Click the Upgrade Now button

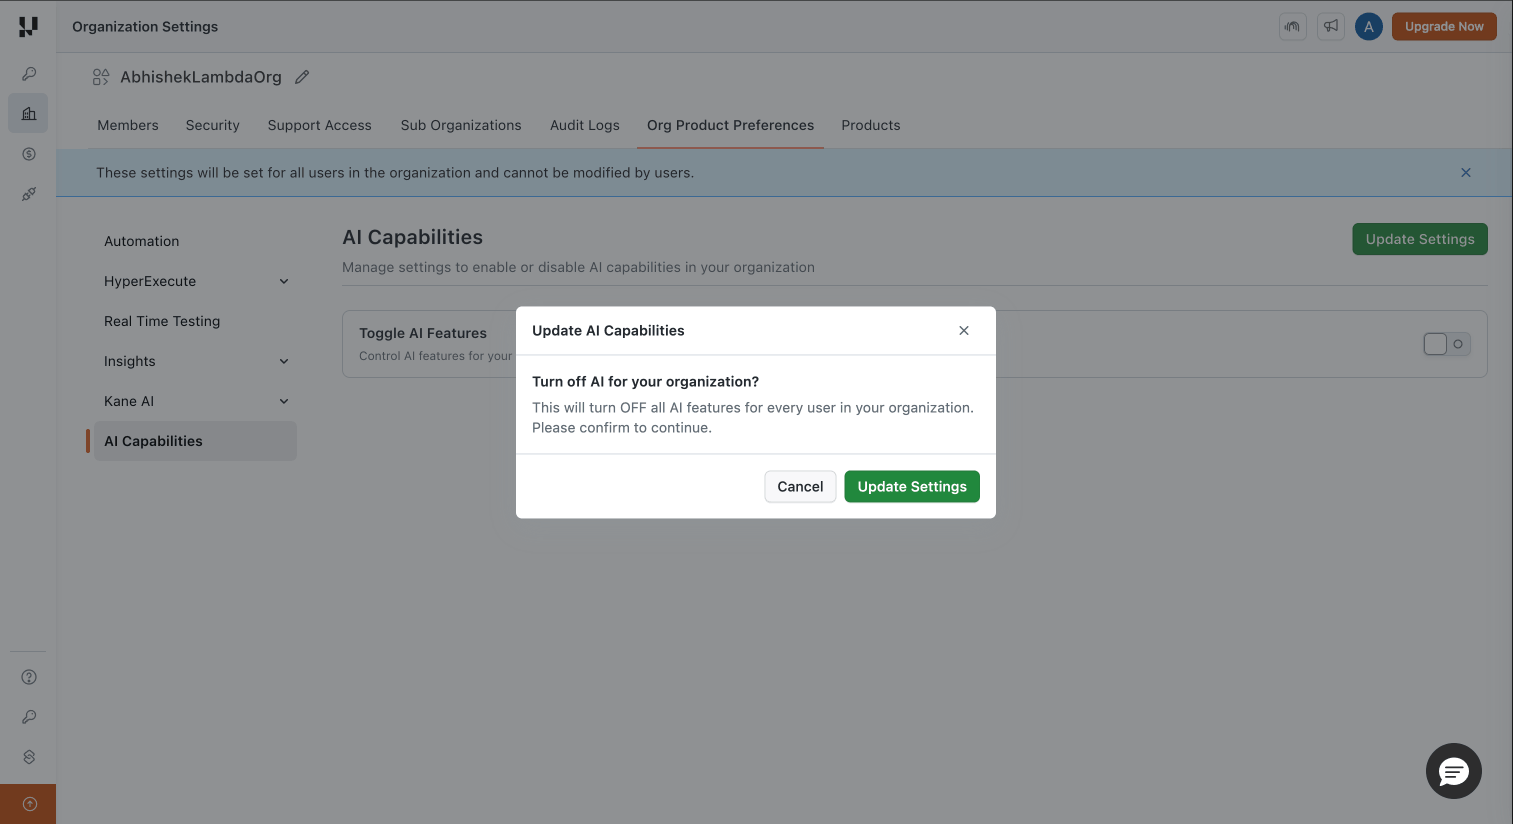(x=1444, y=26)
